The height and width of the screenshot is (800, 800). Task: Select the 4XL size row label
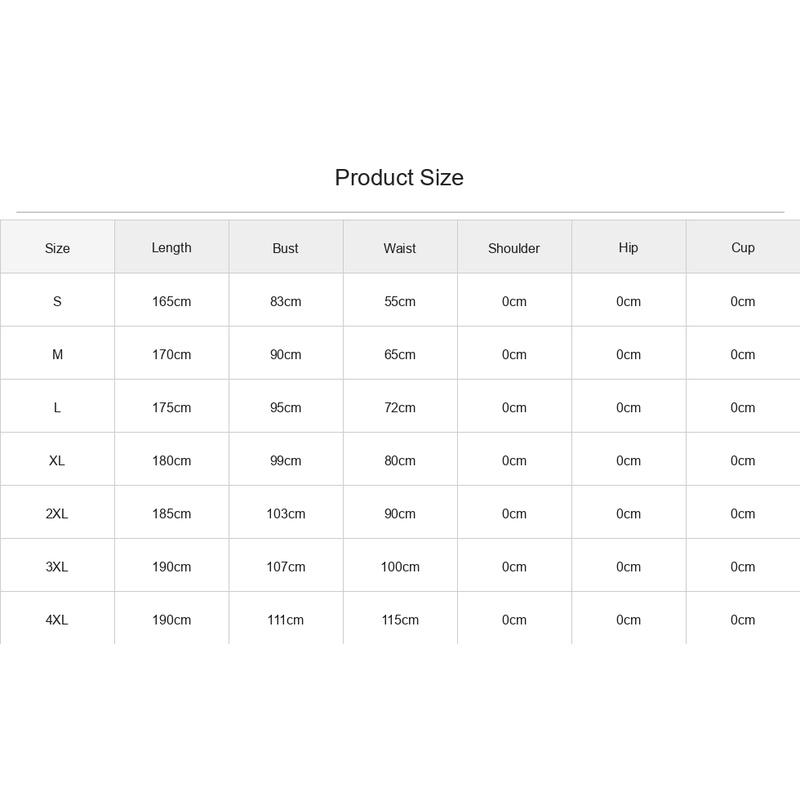pyautogui.click(x=57, y=619)
